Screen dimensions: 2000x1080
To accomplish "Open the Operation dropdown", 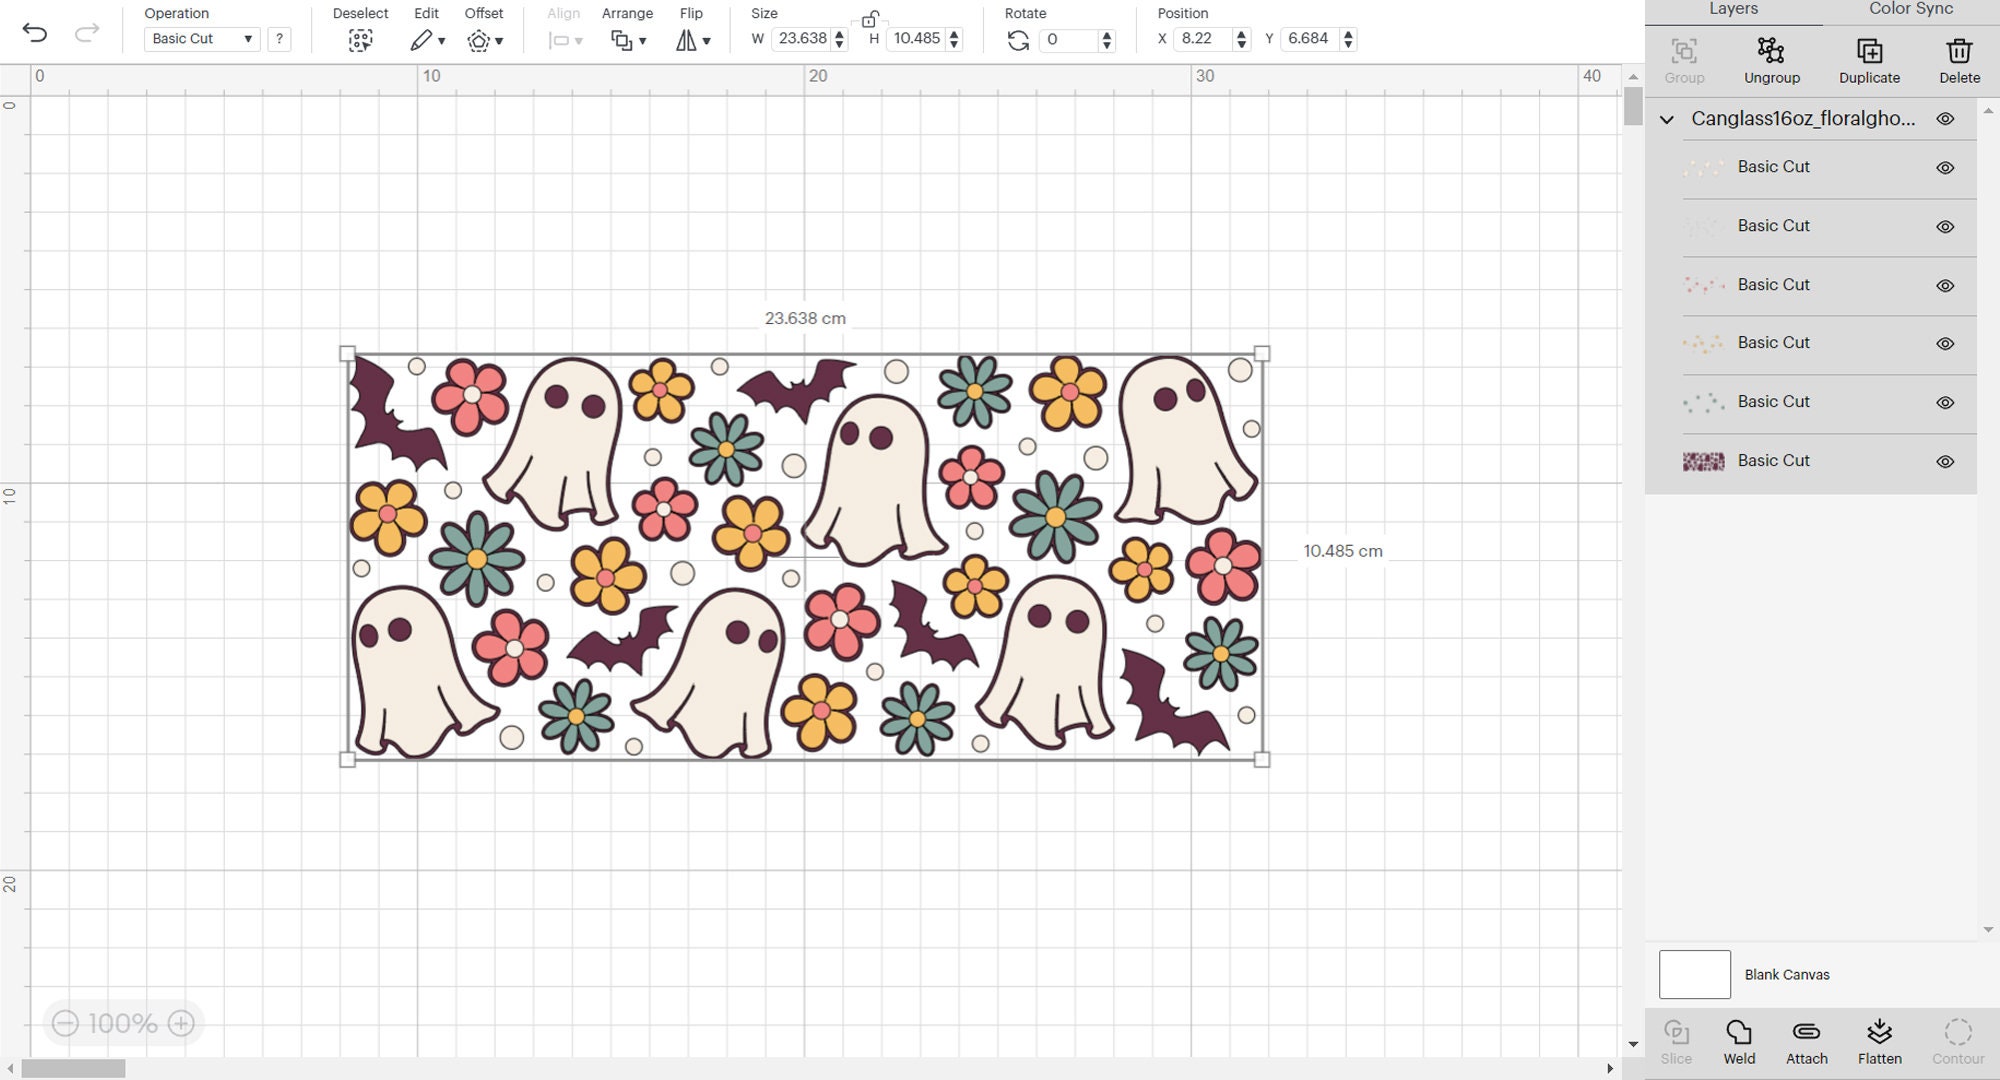I will coord(202,38).
